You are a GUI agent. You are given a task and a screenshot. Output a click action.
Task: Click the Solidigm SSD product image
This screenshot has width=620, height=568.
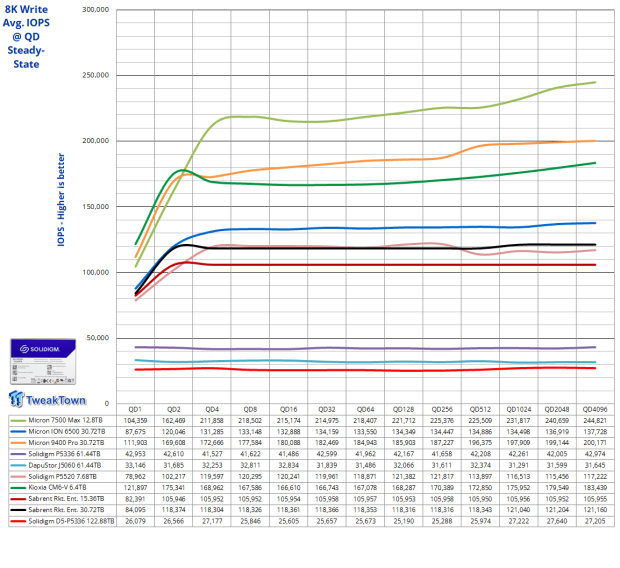pos(43,361)
